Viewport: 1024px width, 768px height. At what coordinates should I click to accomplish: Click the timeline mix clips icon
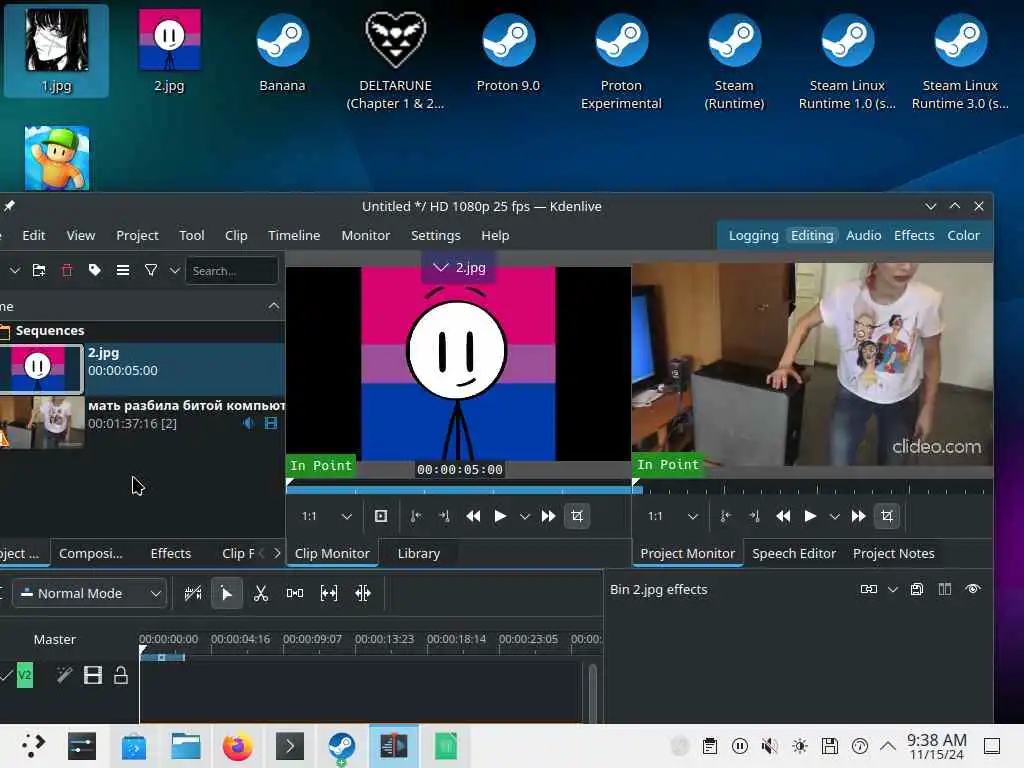coord(193,593)
